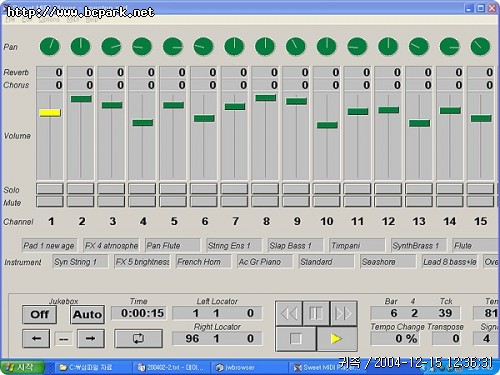Toggle the loop repeat button
This screenshot has width=500, height=375.
tap(138, 338)
